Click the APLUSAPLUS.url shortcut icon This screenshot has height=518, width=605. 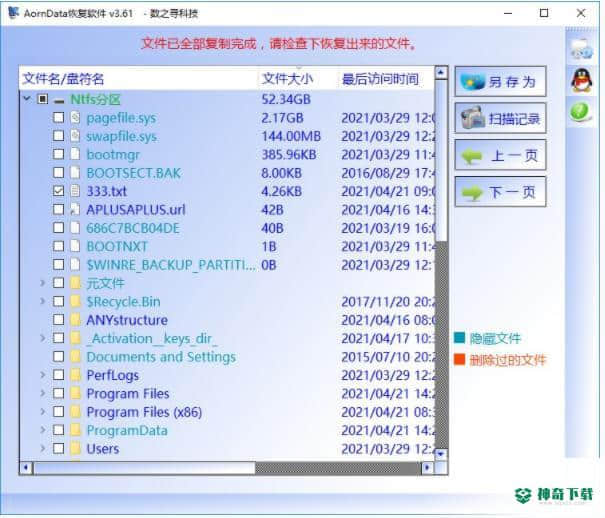click(75, 209)
